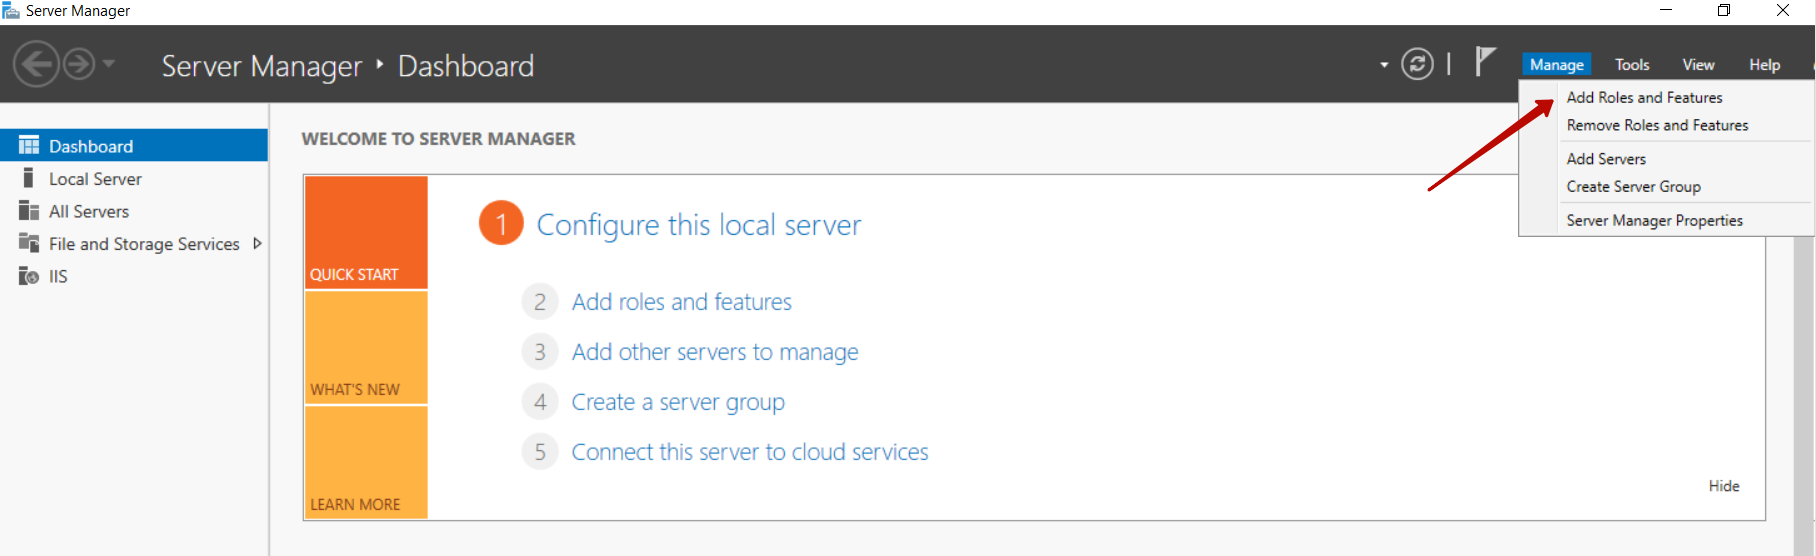Expand the File and Storage Services arrow
The image size is (1816, 556).
click(x=257, y=244)
